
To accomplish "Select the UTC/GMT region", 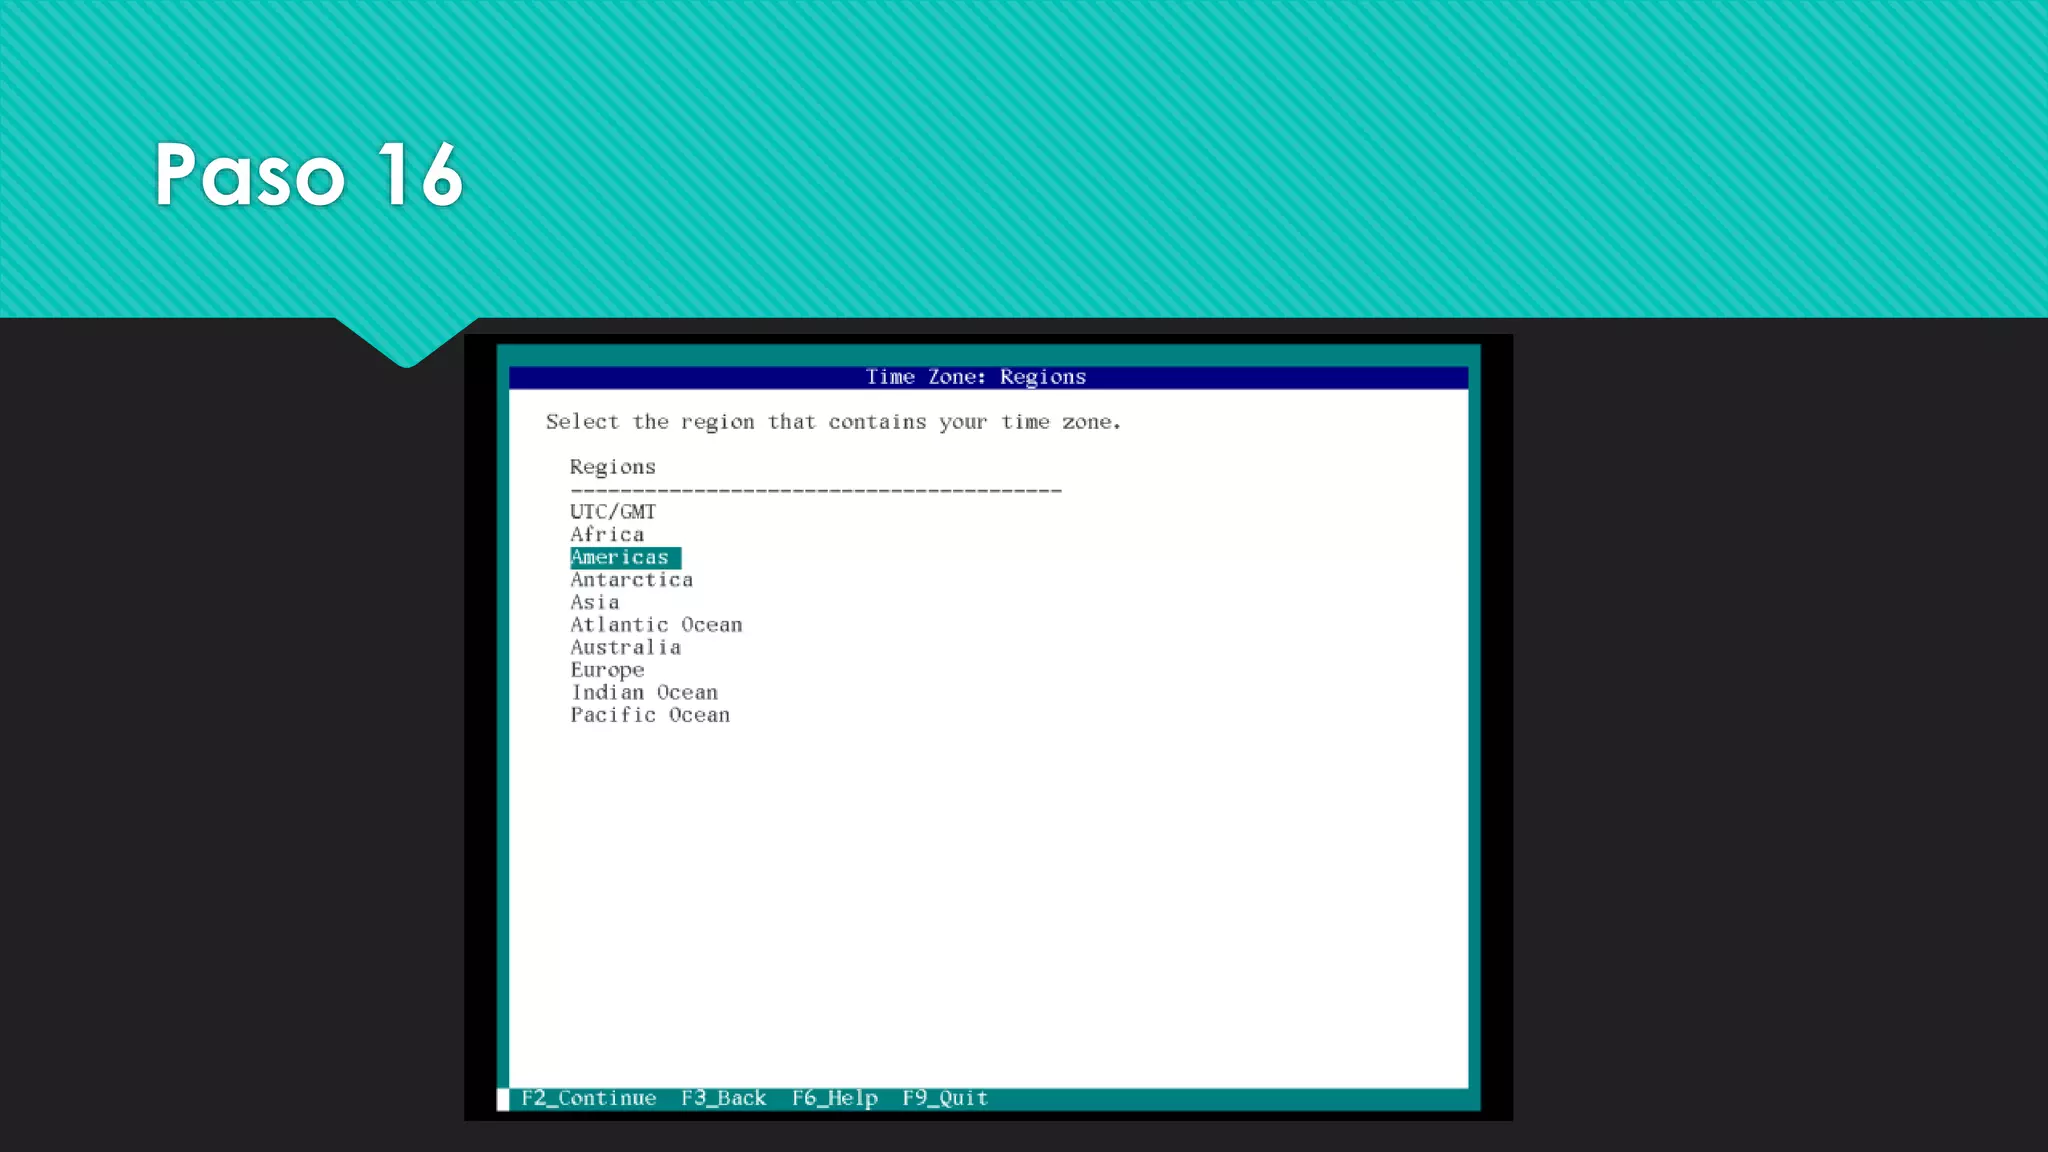I will 612,512.
